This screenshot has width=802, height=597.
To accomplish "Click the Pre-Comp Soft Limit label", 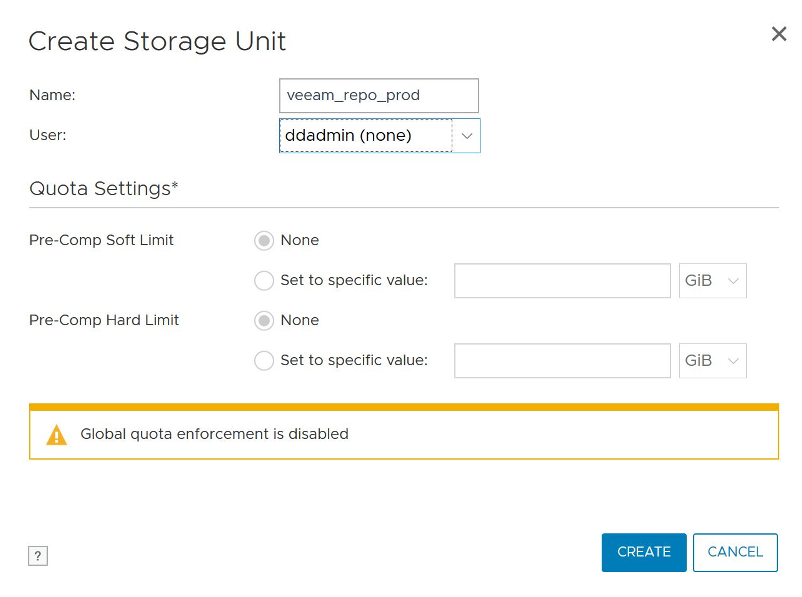I will point(101,240).
